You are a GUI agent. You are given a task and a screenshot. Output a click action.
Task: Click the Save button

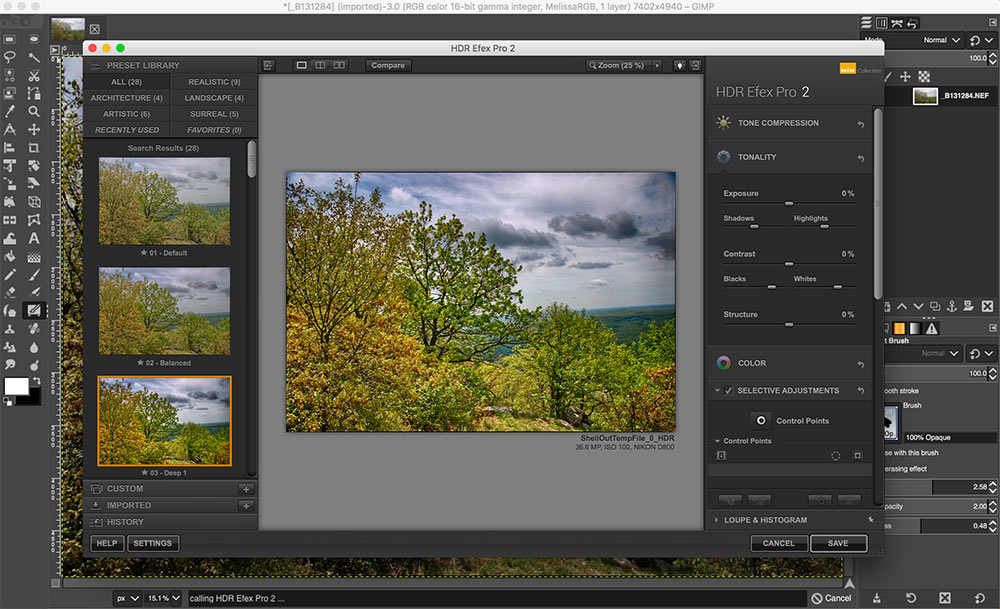click(x=838, y=543)
